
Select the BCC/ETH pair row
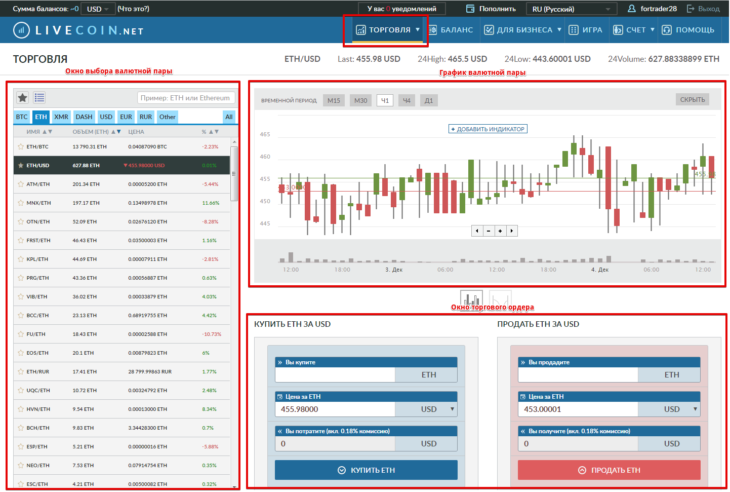point(122,315)
